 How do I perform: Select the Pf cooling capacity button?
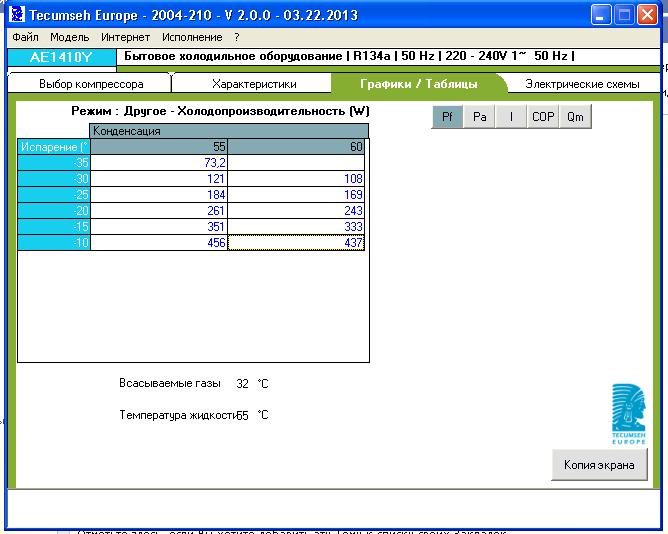[x=447, y=116]
